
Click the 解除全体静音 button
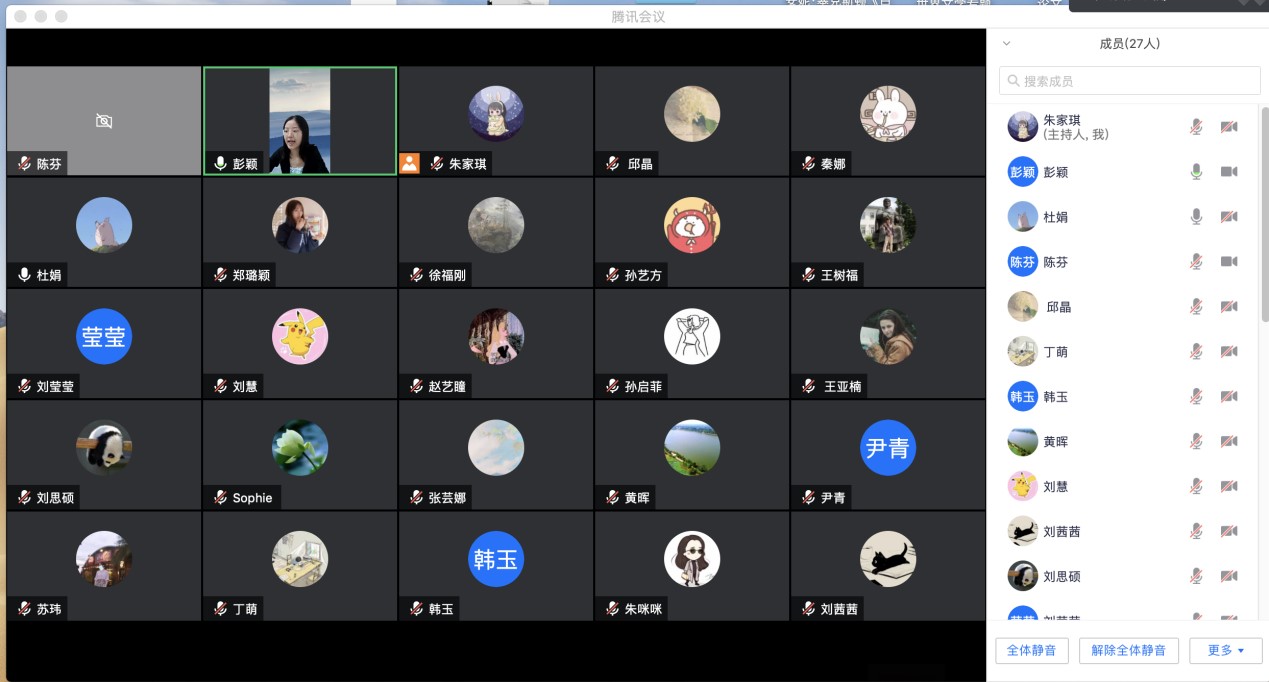1129,650
